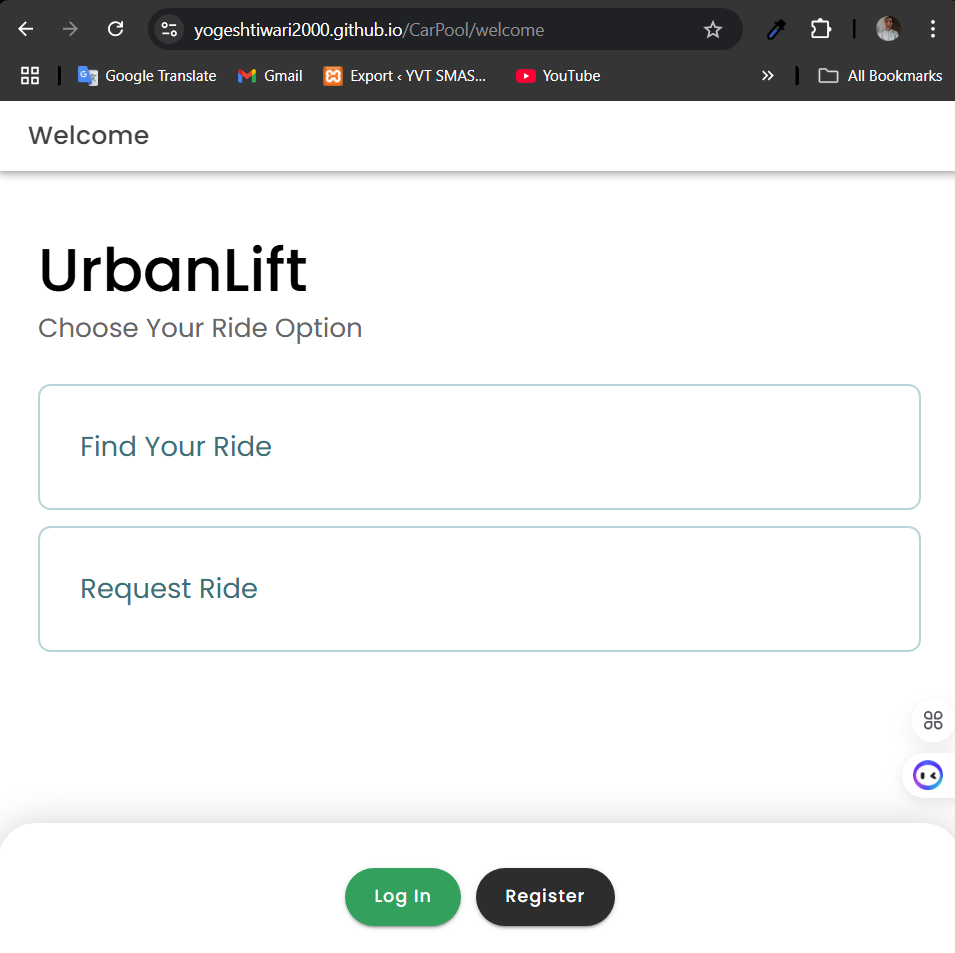Open the color picker eyedropper extension
Image resolution: width=955 pixels, height=953 pixels.
(x=775, y=30)
